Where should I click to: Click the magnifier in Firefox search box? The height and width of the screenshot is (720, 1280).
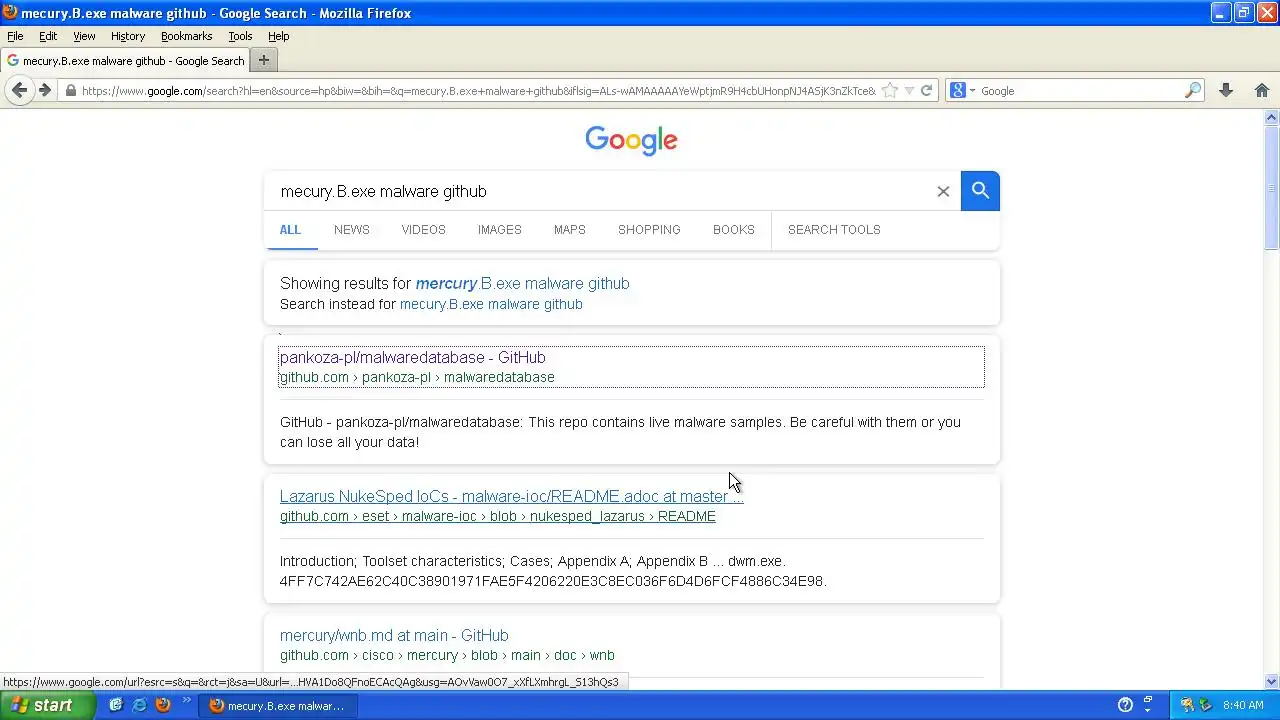(1192, 91)
